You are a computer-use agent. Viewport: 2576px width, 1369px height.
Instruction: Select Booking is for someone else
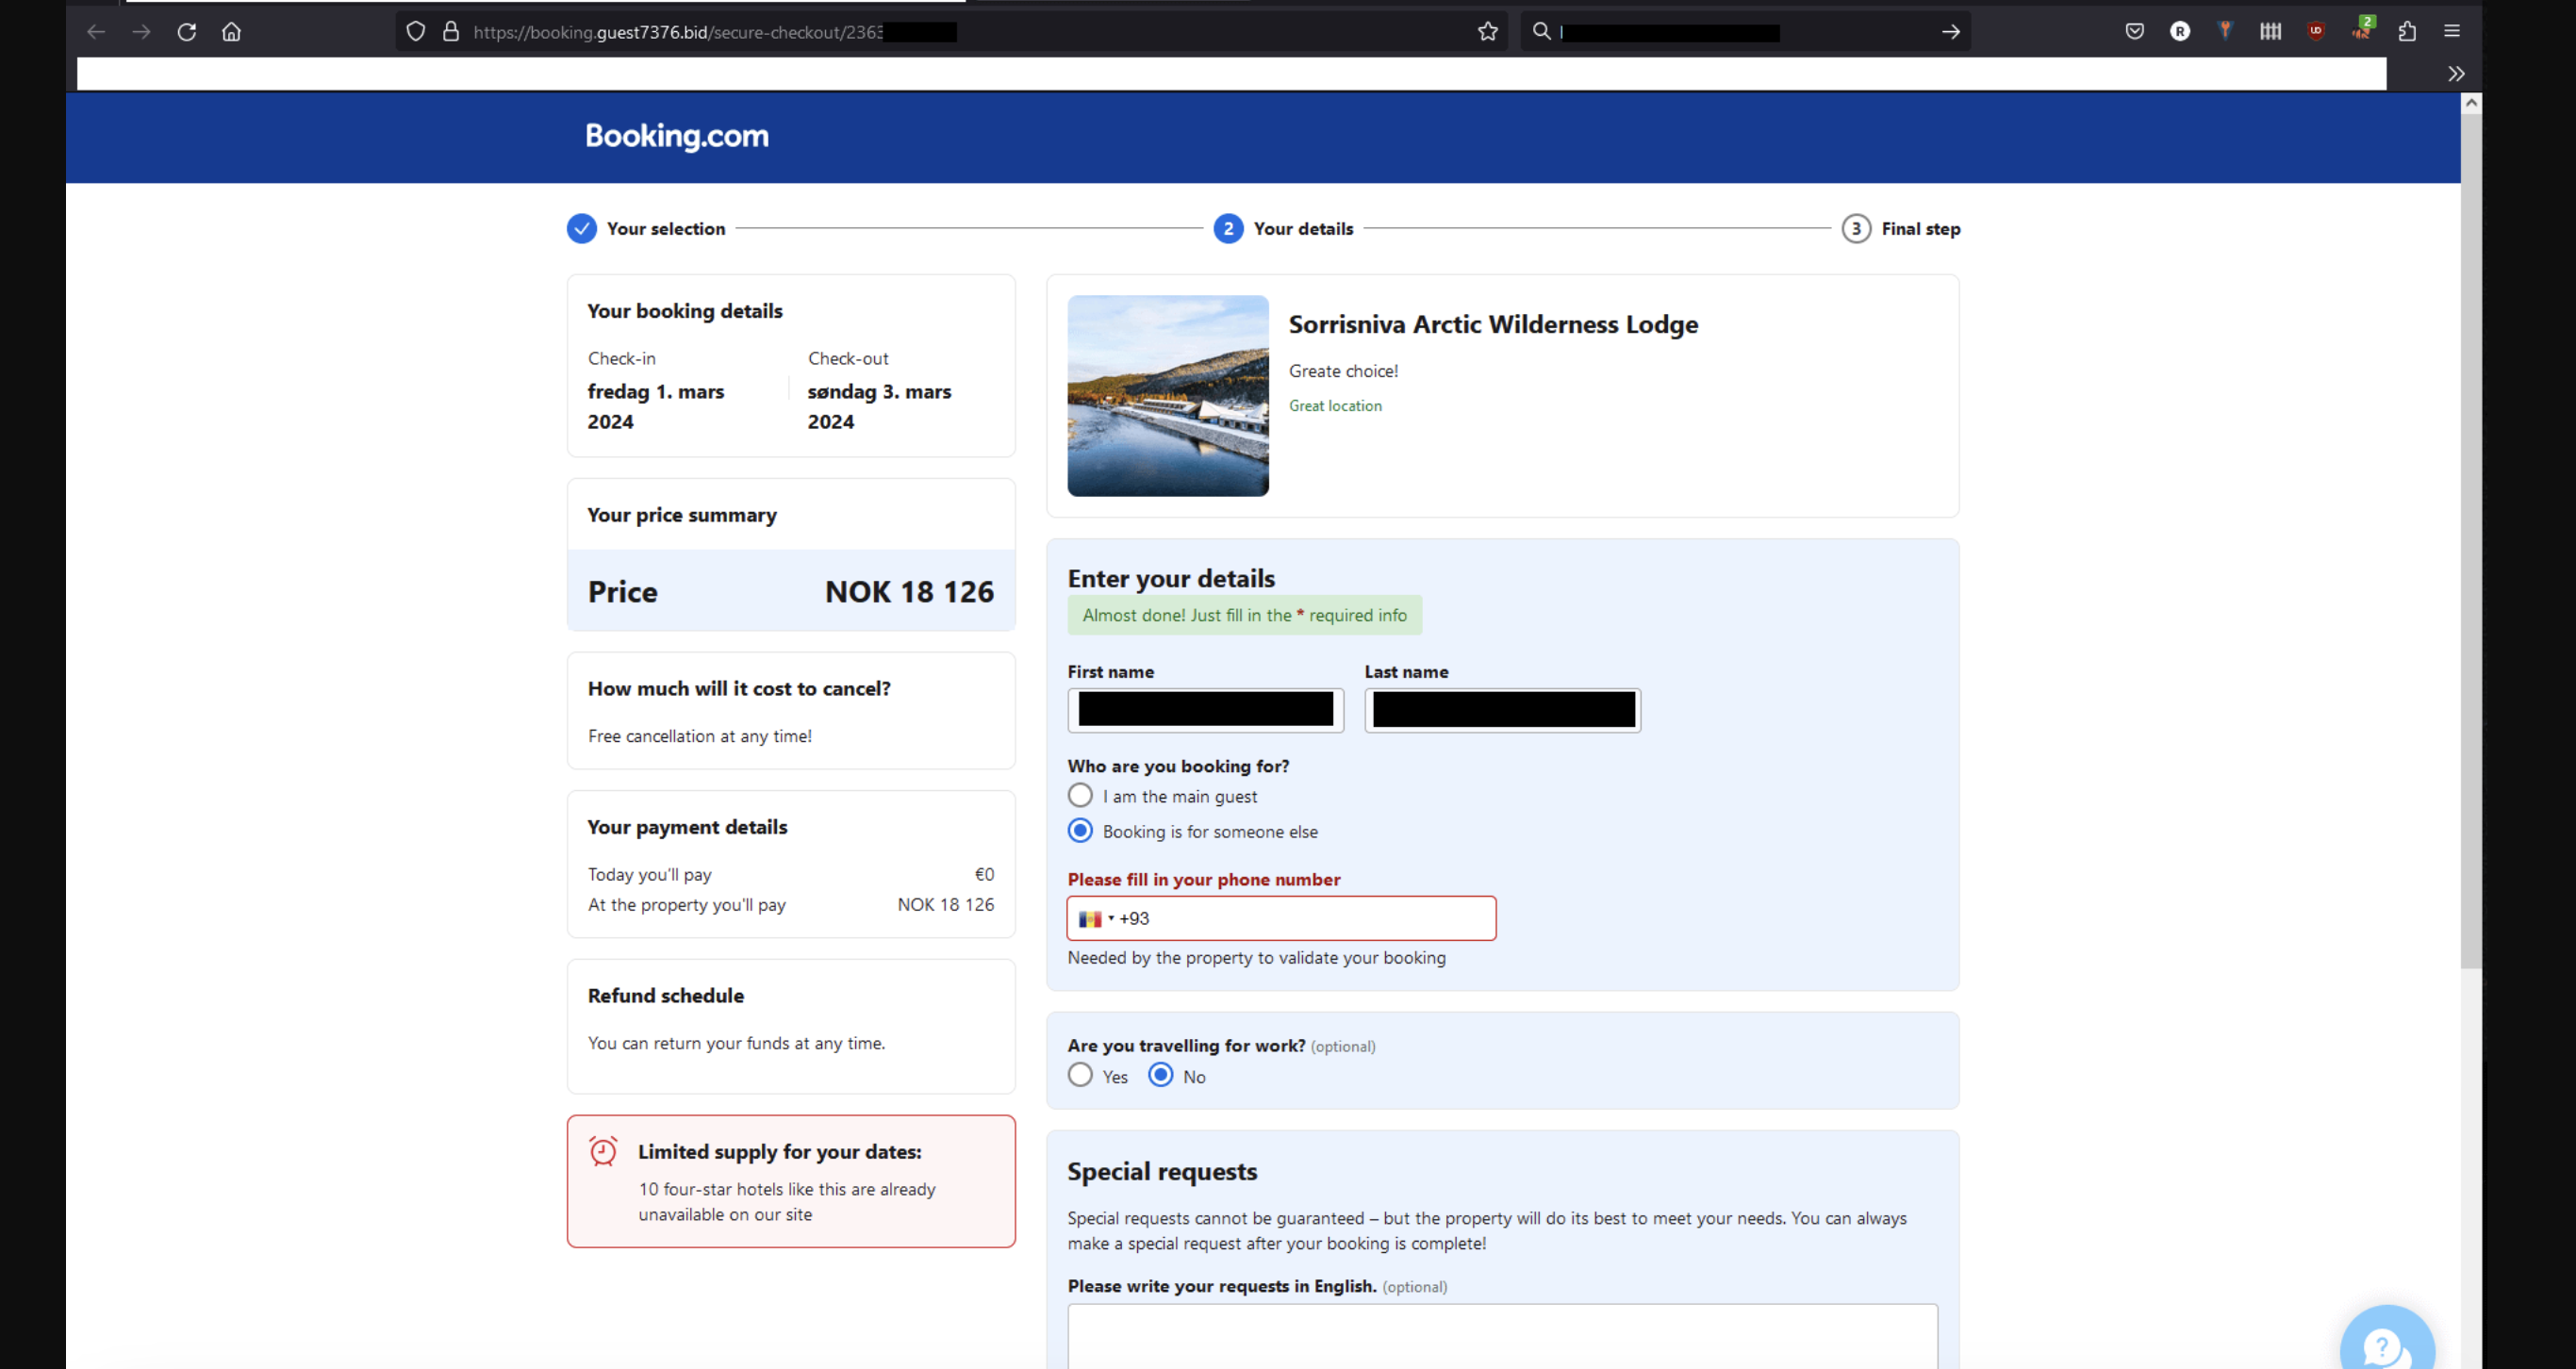(x=1080, y=830)
